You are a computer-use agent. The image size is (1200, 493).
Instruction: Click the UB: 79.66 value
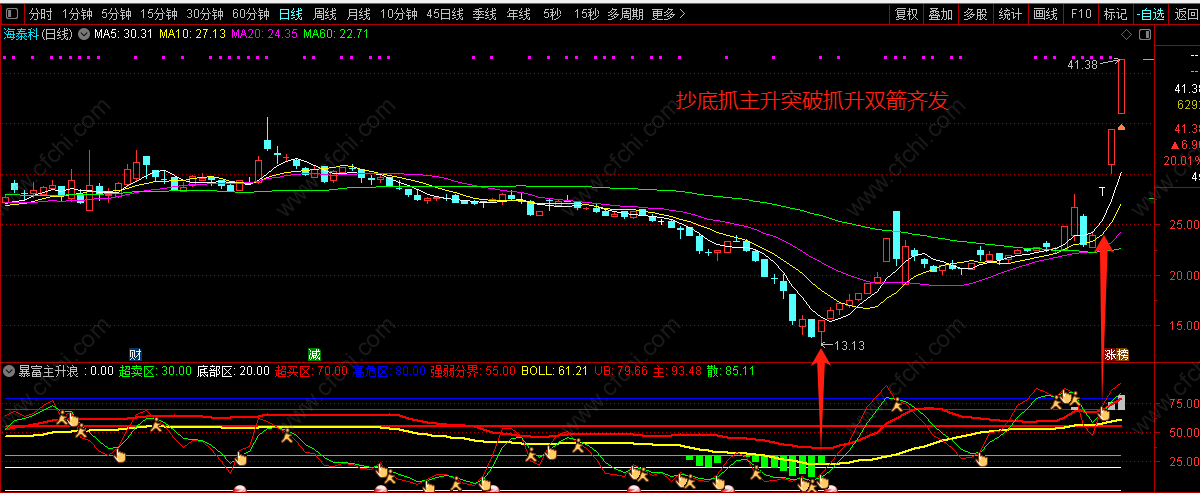[x=621, y=371]
